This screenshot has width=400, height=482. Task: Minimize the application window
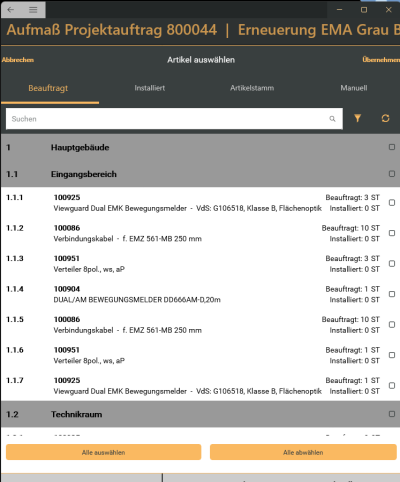point(339,10)
